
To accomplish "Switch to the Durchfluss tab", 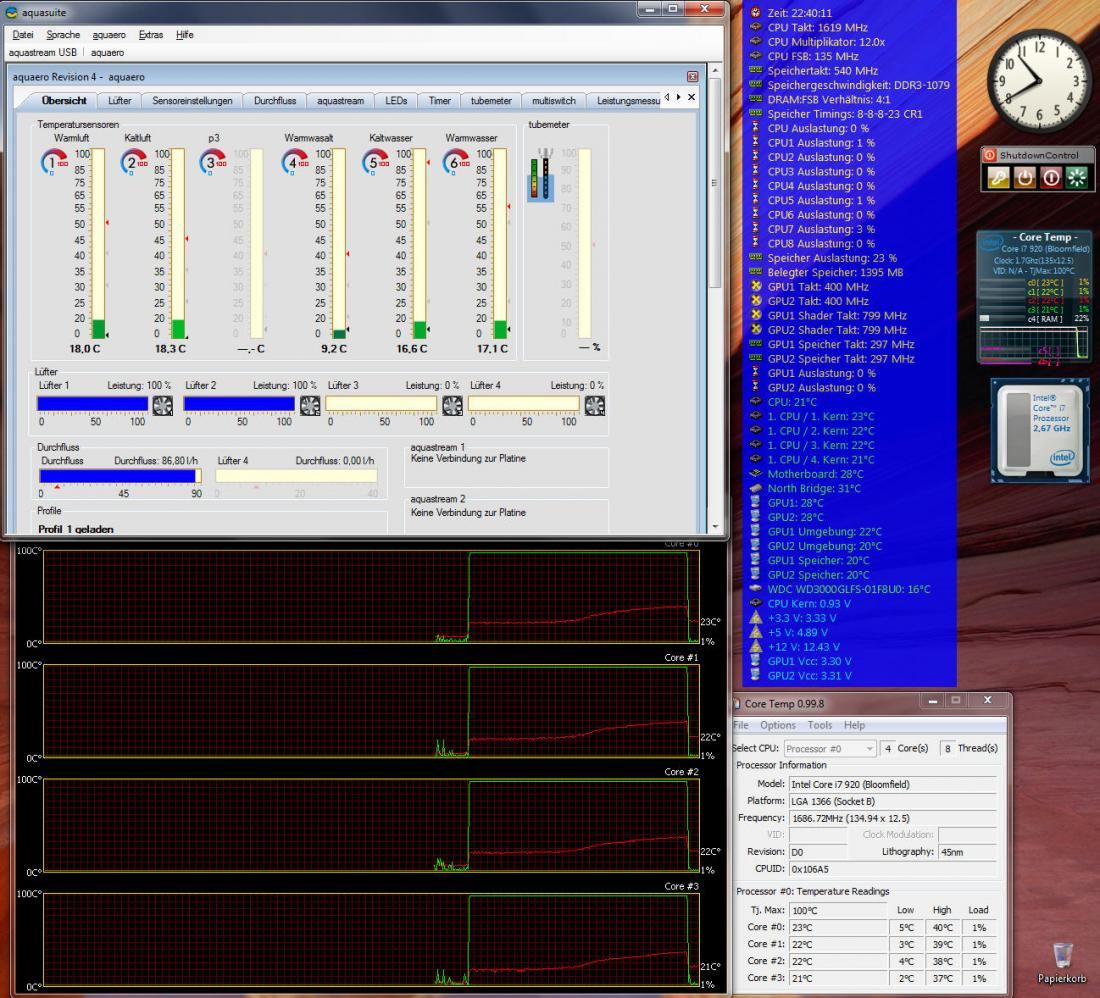I will click(275, 100).
